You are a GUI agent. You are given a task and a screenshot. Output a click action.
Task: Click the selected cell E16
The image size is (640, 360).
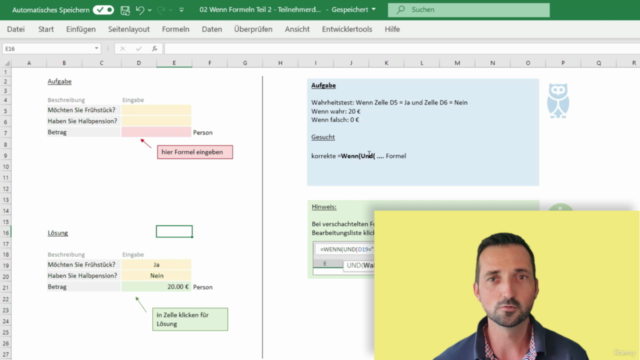(x=174, y=232)
